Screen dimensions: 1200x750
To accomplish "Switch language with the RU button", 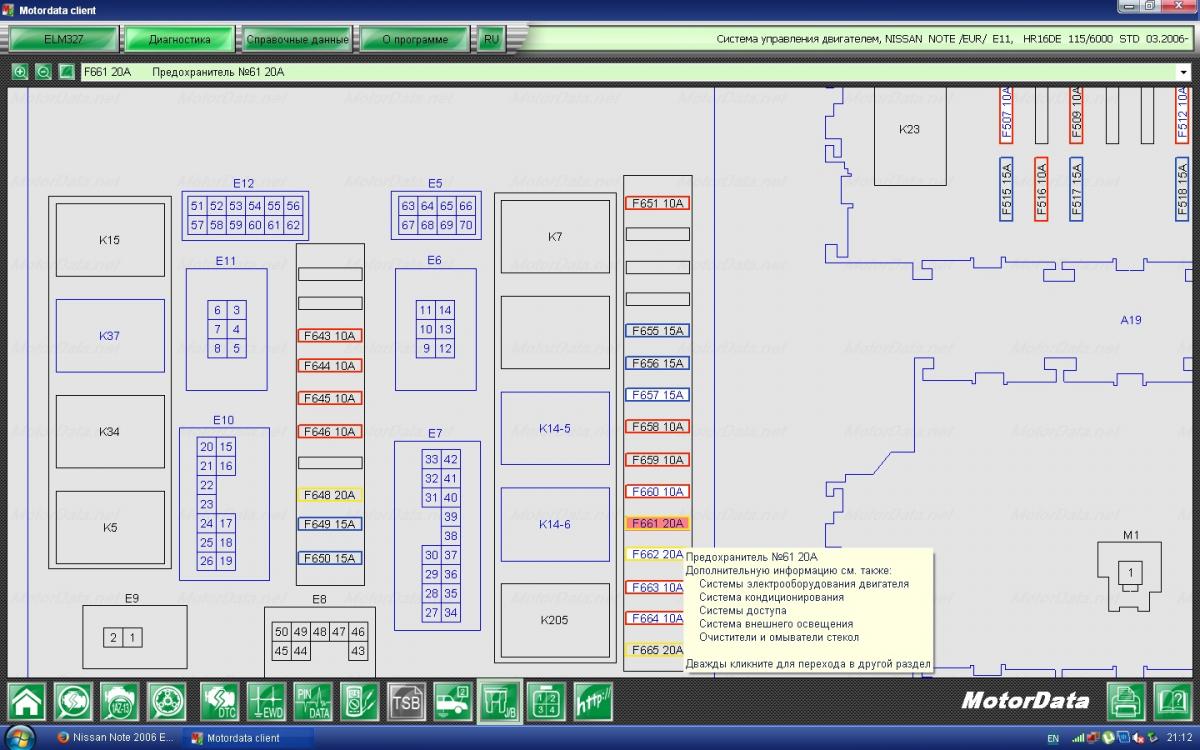I will click(x=490, y=40).
